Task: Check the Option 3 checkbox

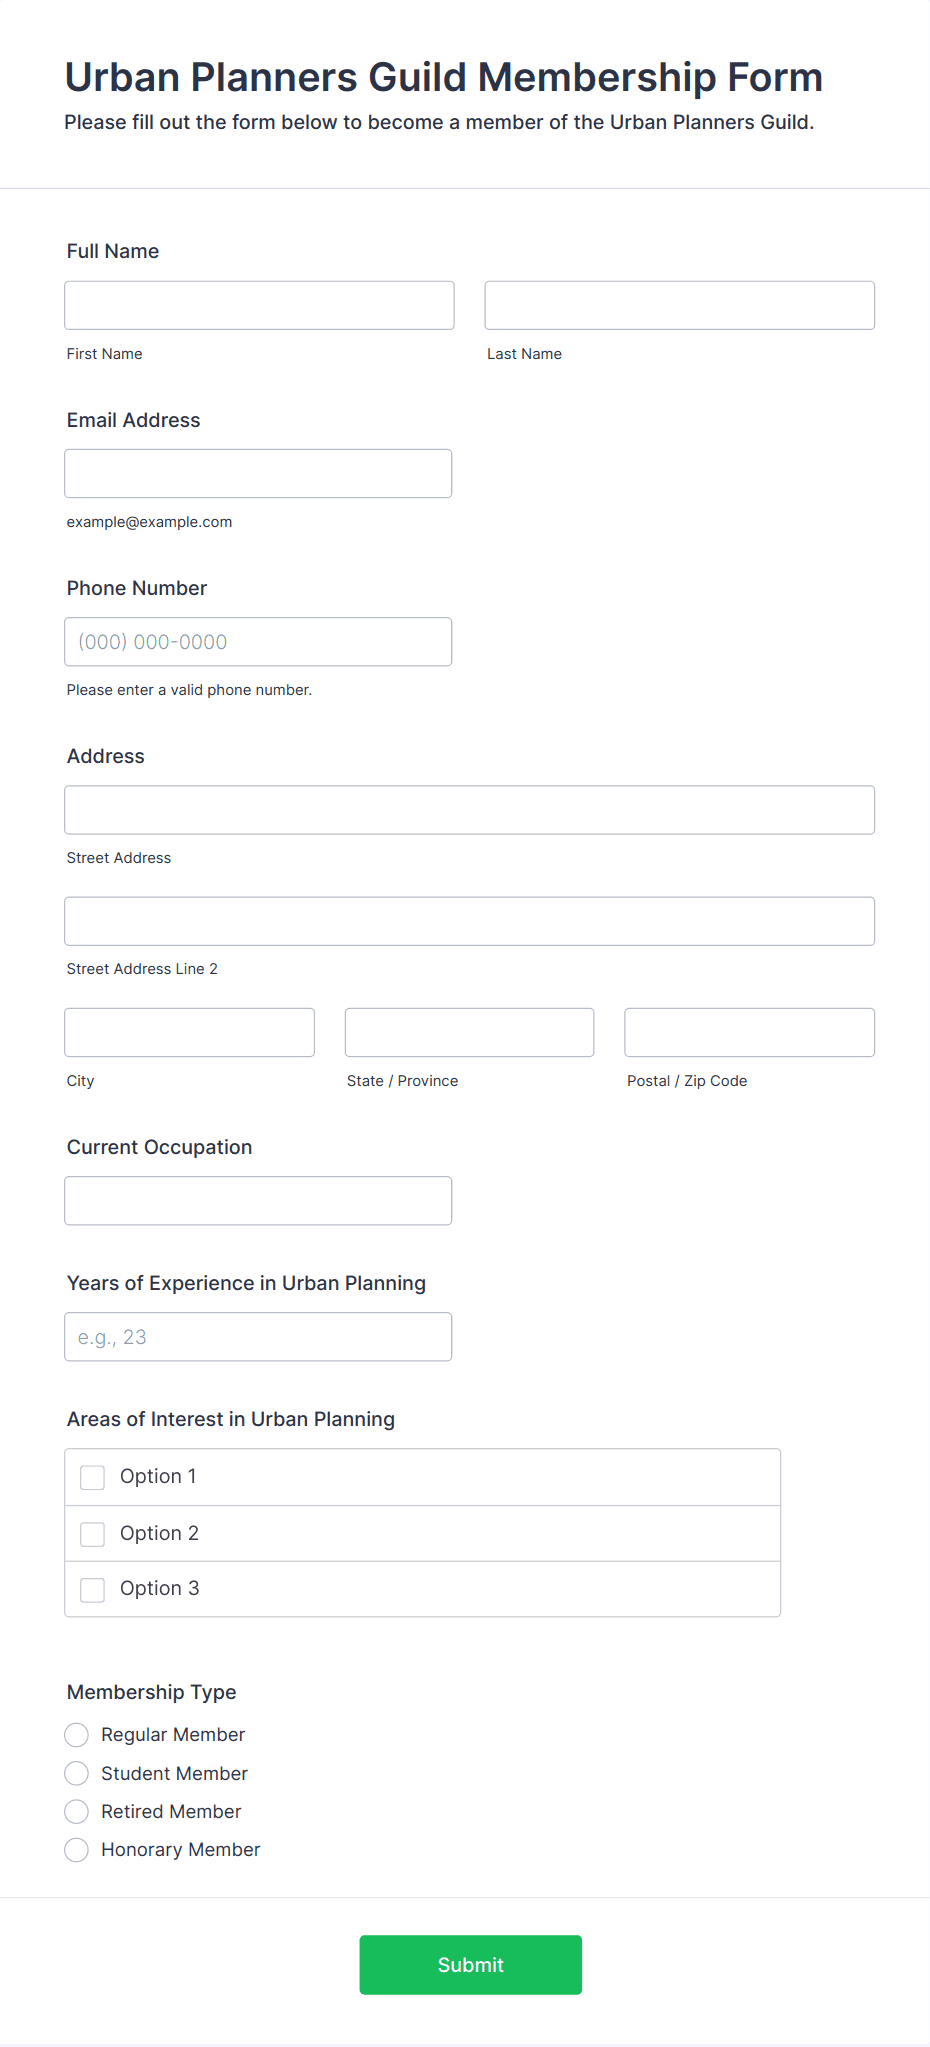Action: pyautogui.click(x=92, y=1589)
